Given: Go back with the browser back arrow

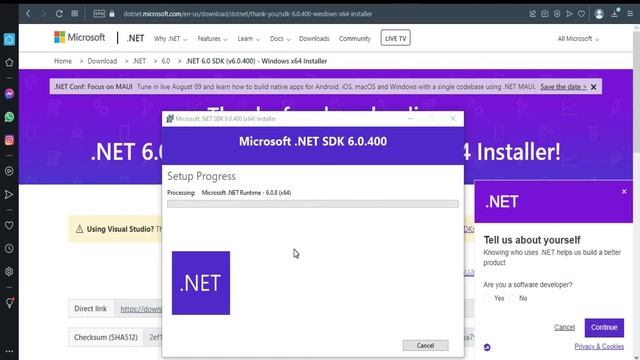Looking at the screenshot, I should [28, 14].
